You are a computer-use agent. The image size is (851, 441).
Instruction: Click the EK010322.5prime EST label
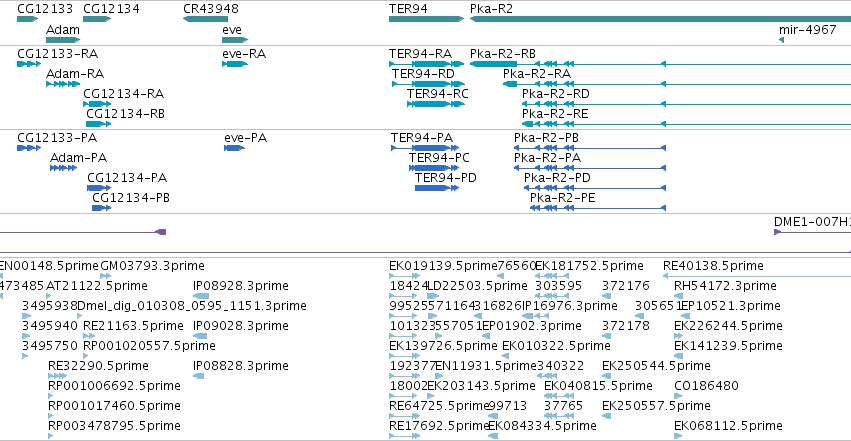tap(556, 346)
